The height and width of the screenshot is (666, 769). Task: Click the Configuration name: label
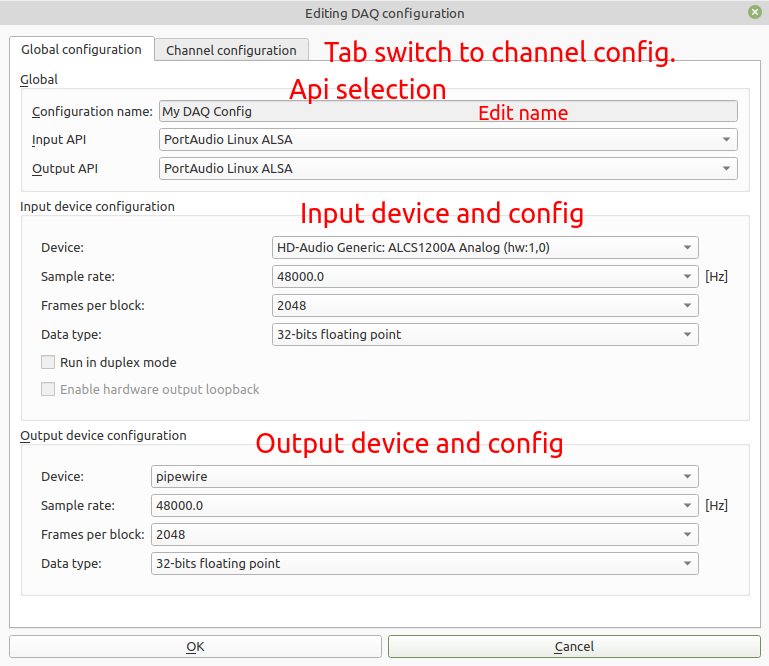pos(92,112)
